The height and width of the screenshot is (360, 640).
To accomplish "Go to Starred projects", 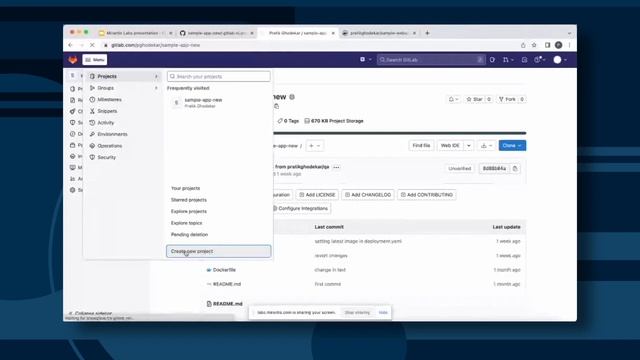I will pos(189,200).
